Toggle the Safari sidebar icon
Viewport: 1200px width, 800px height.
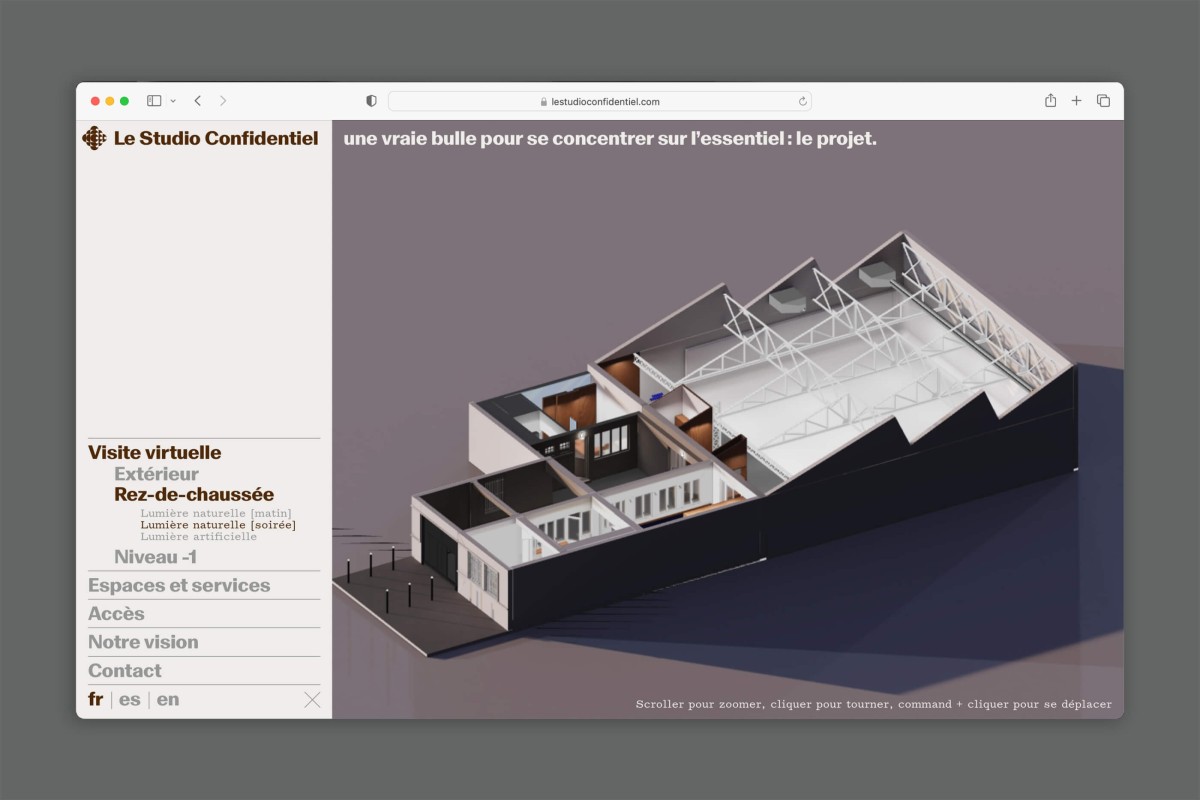pyautogui.click(x=154, y=100)
